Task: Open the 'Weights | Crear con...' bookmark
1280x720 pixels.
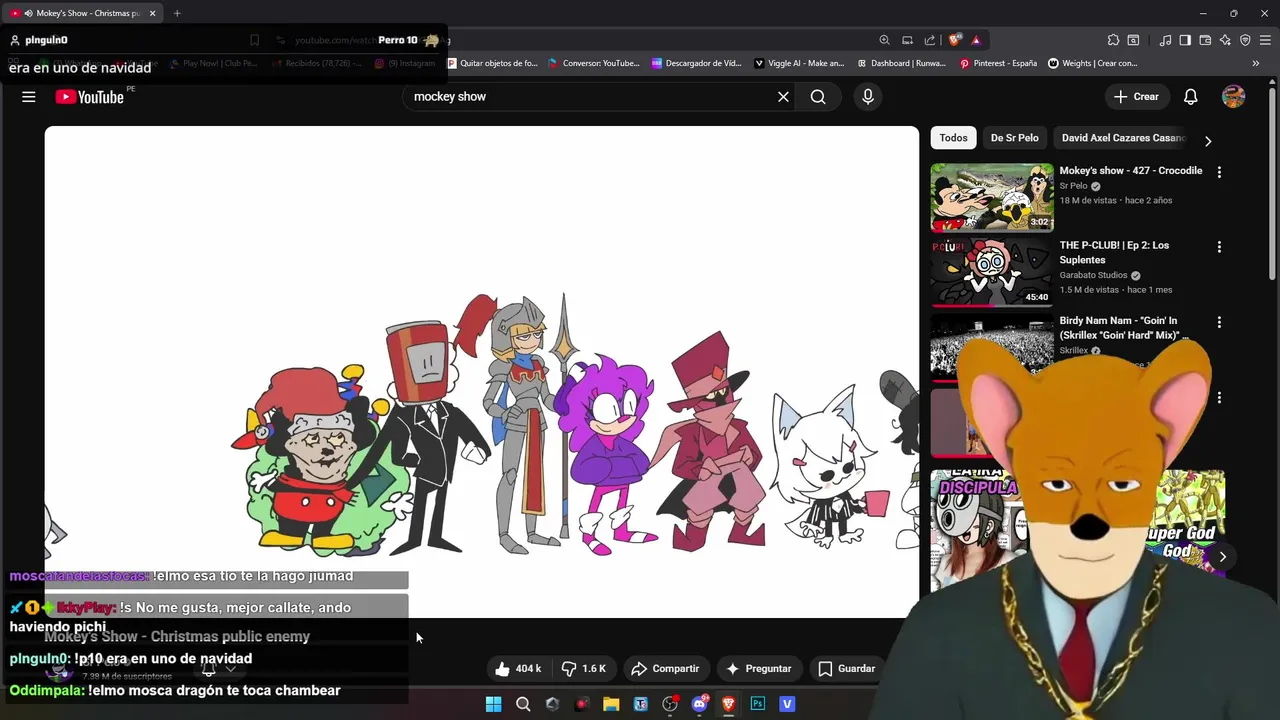Action: pyautogui.click(x=1093, y=63)
